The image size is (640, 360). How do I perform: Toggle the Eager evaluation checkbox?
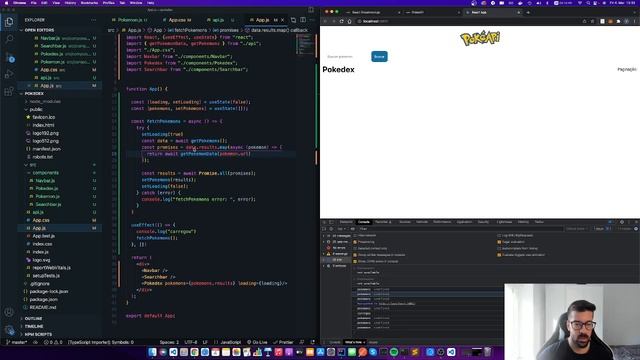[499, 242]
